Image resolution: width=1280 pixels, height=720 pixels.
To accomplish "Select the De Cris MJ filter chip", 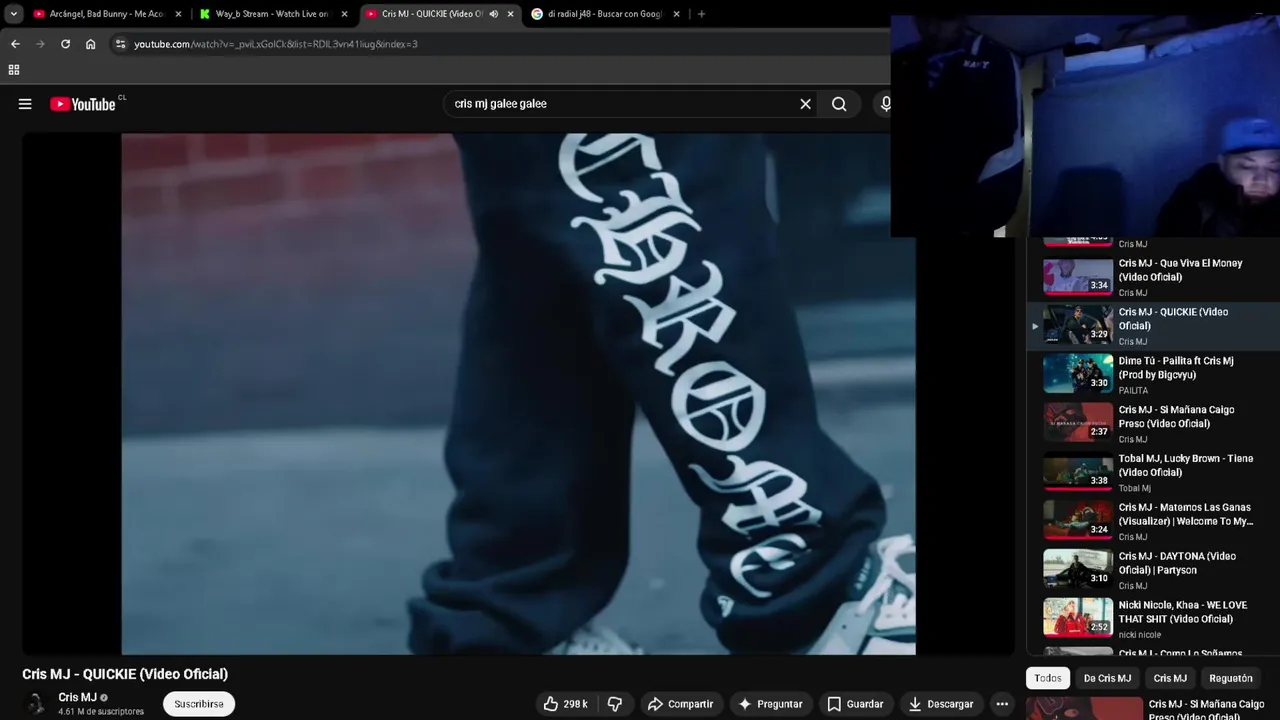I will [x=1107, y=678].
